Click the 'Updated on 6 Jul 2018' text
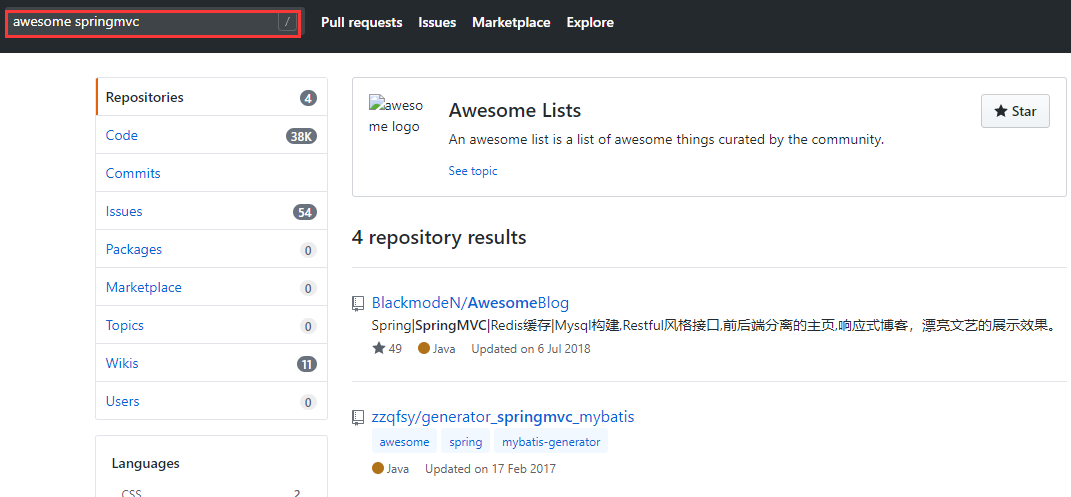Viewport: 1071px width, 497px height. point(531,349)
